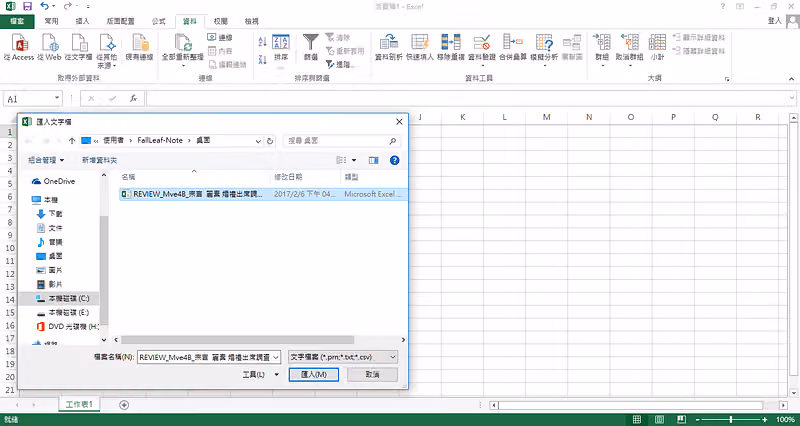The image size is (800, 426).
Task: Open the Name Box dropdown arrow
Action: tap(57, 98)
